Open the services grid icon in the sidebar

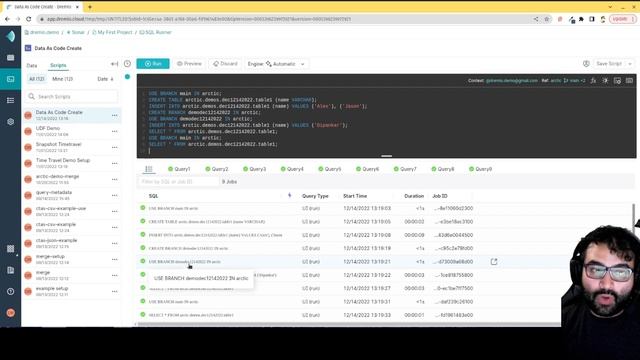click(11, 249)
